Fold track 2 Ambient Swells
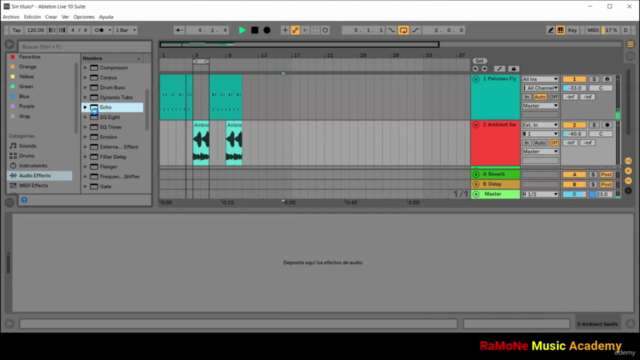 [x=476, y=125]
